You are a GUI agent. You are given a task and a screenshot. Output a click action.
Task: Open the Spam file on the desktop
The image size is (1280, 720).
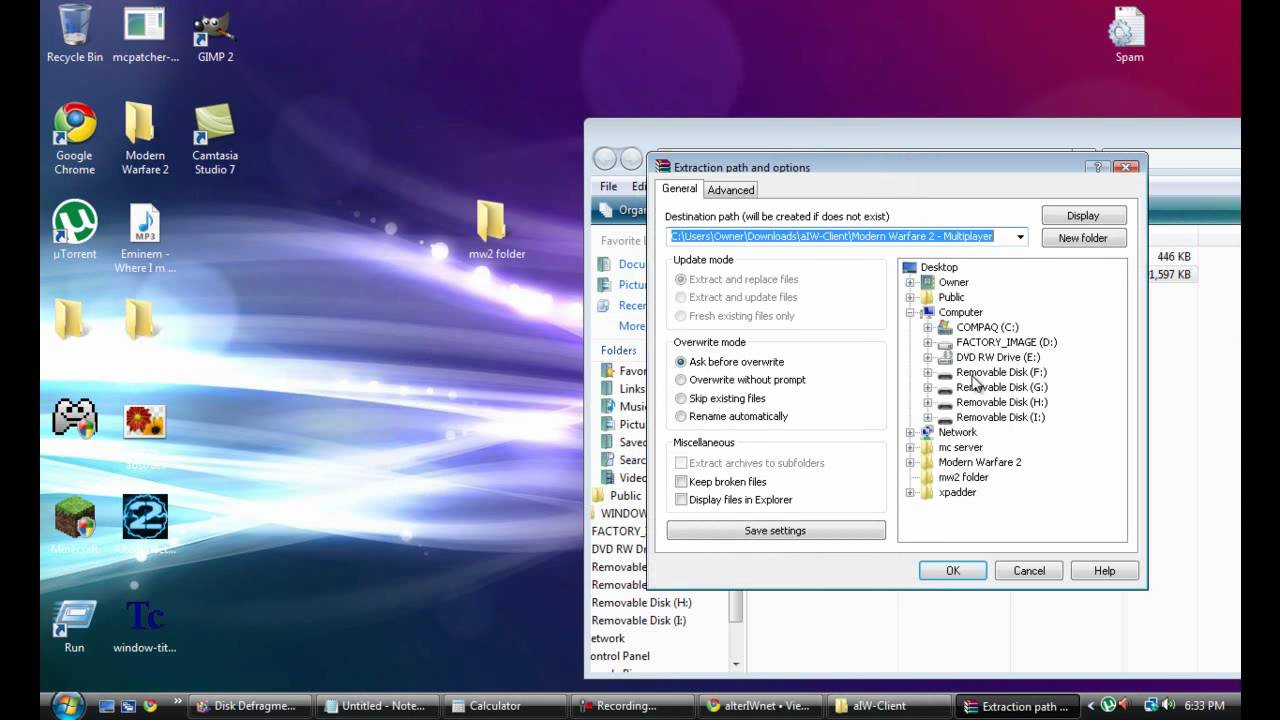[x=1129, y=33]
